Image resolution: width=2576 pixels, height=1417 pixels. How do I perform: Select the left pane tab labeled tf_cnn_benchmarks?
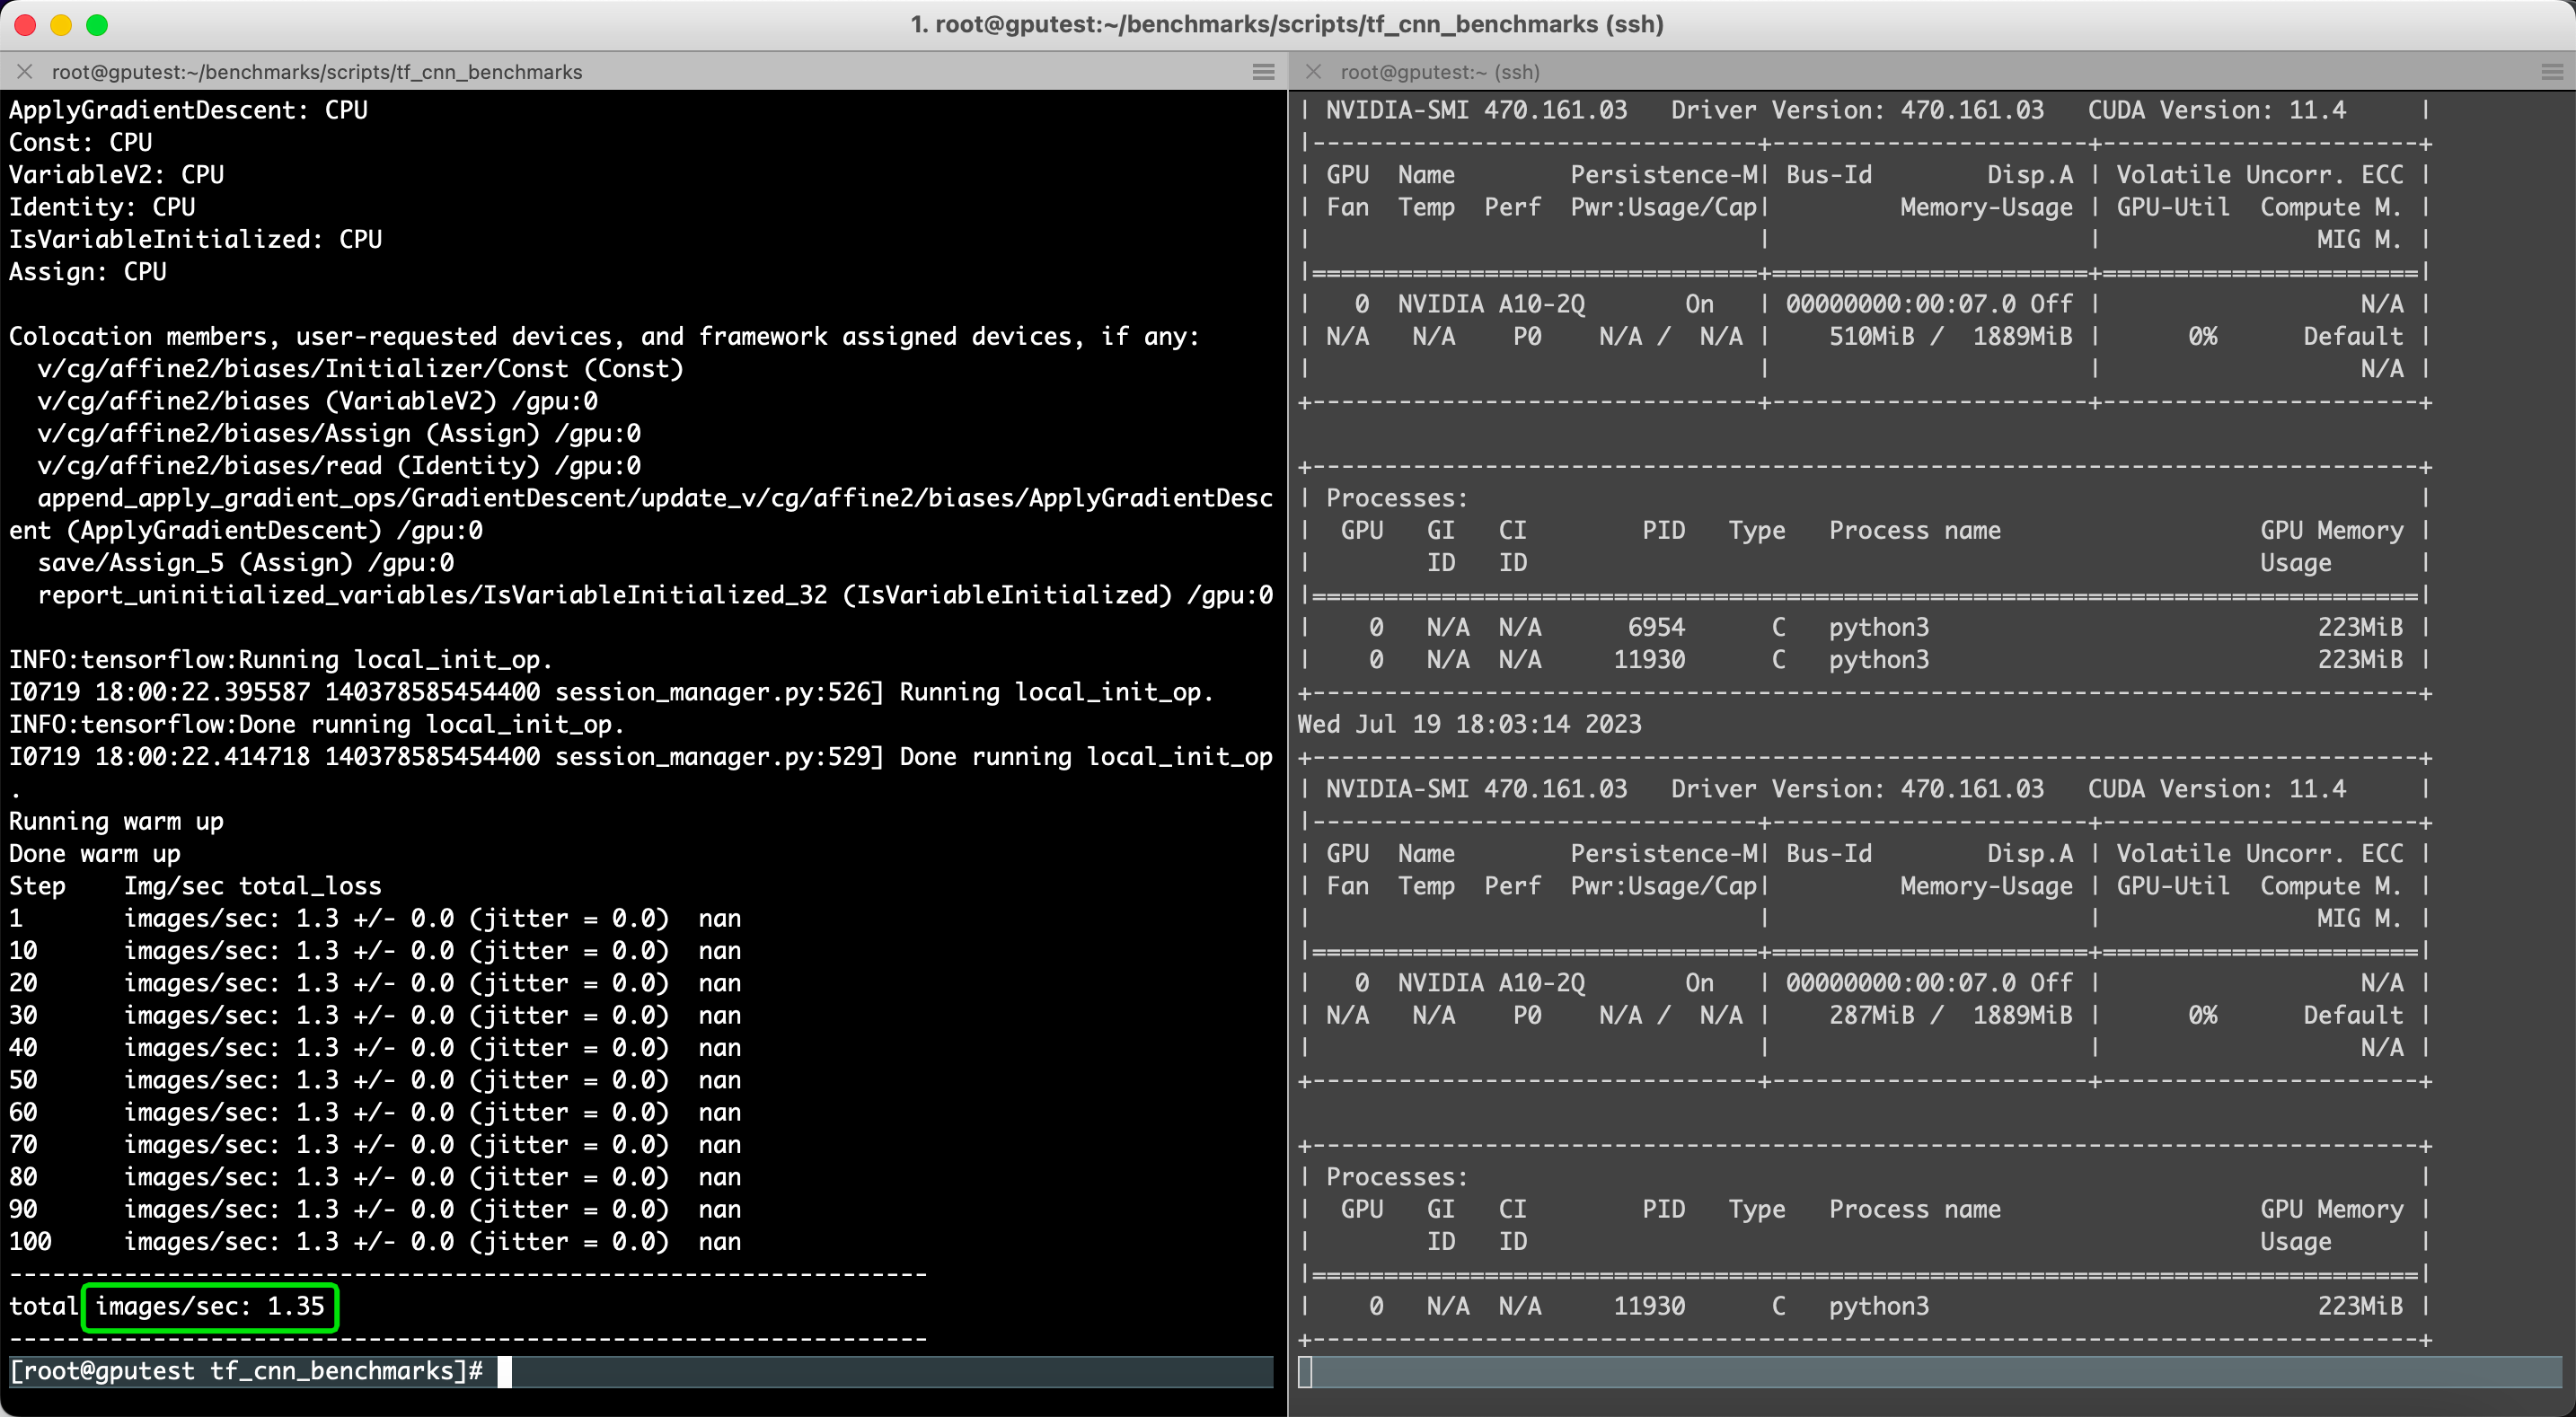click(318, 71)
